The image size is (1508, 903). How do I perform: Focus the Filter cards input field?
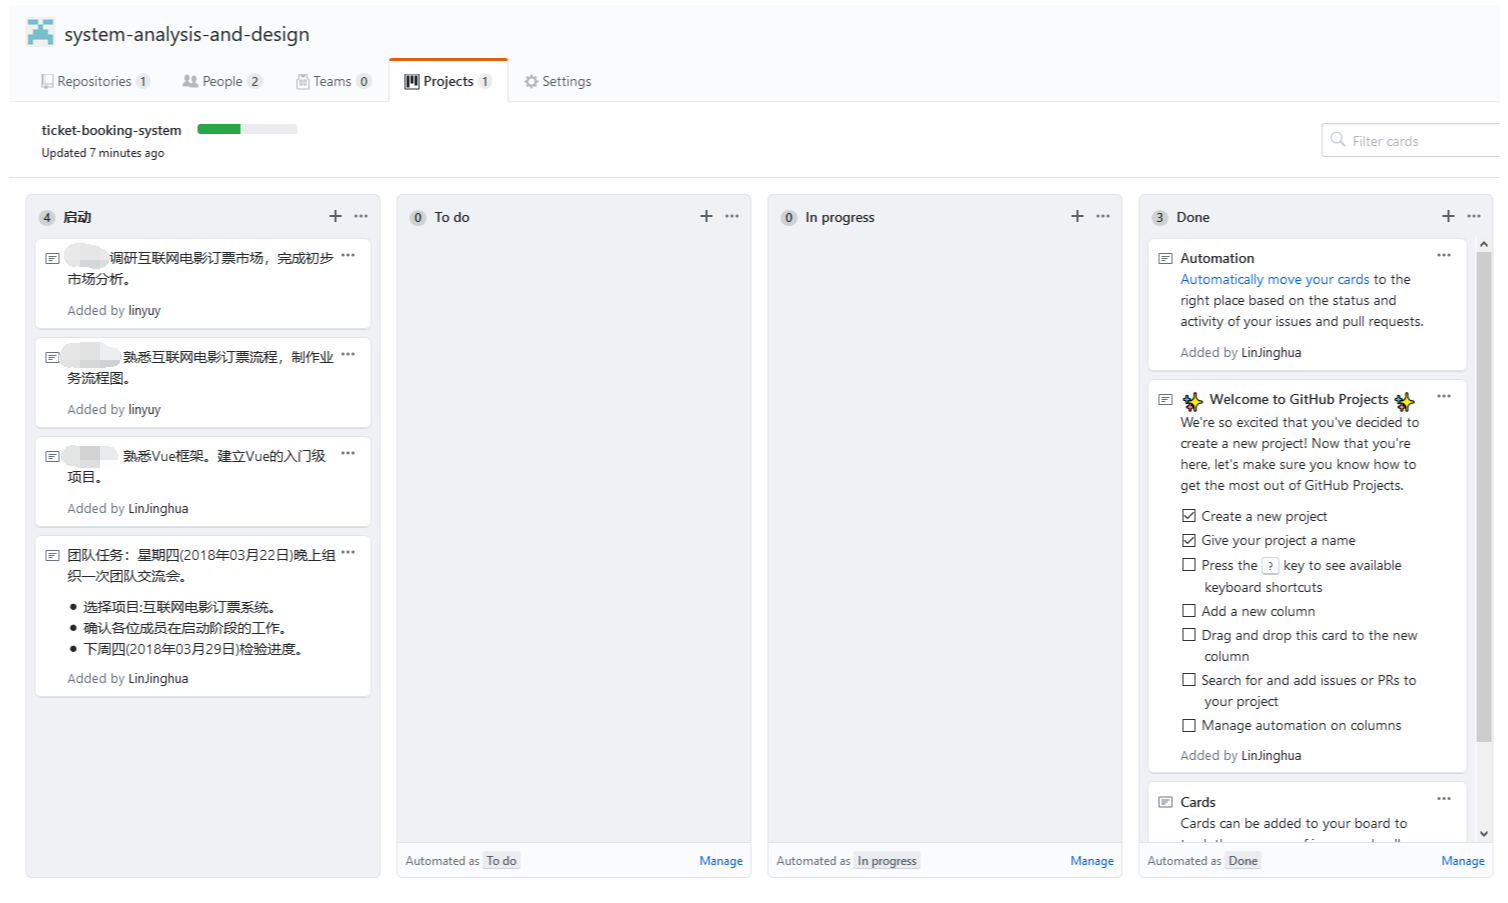coord(1411,140)
